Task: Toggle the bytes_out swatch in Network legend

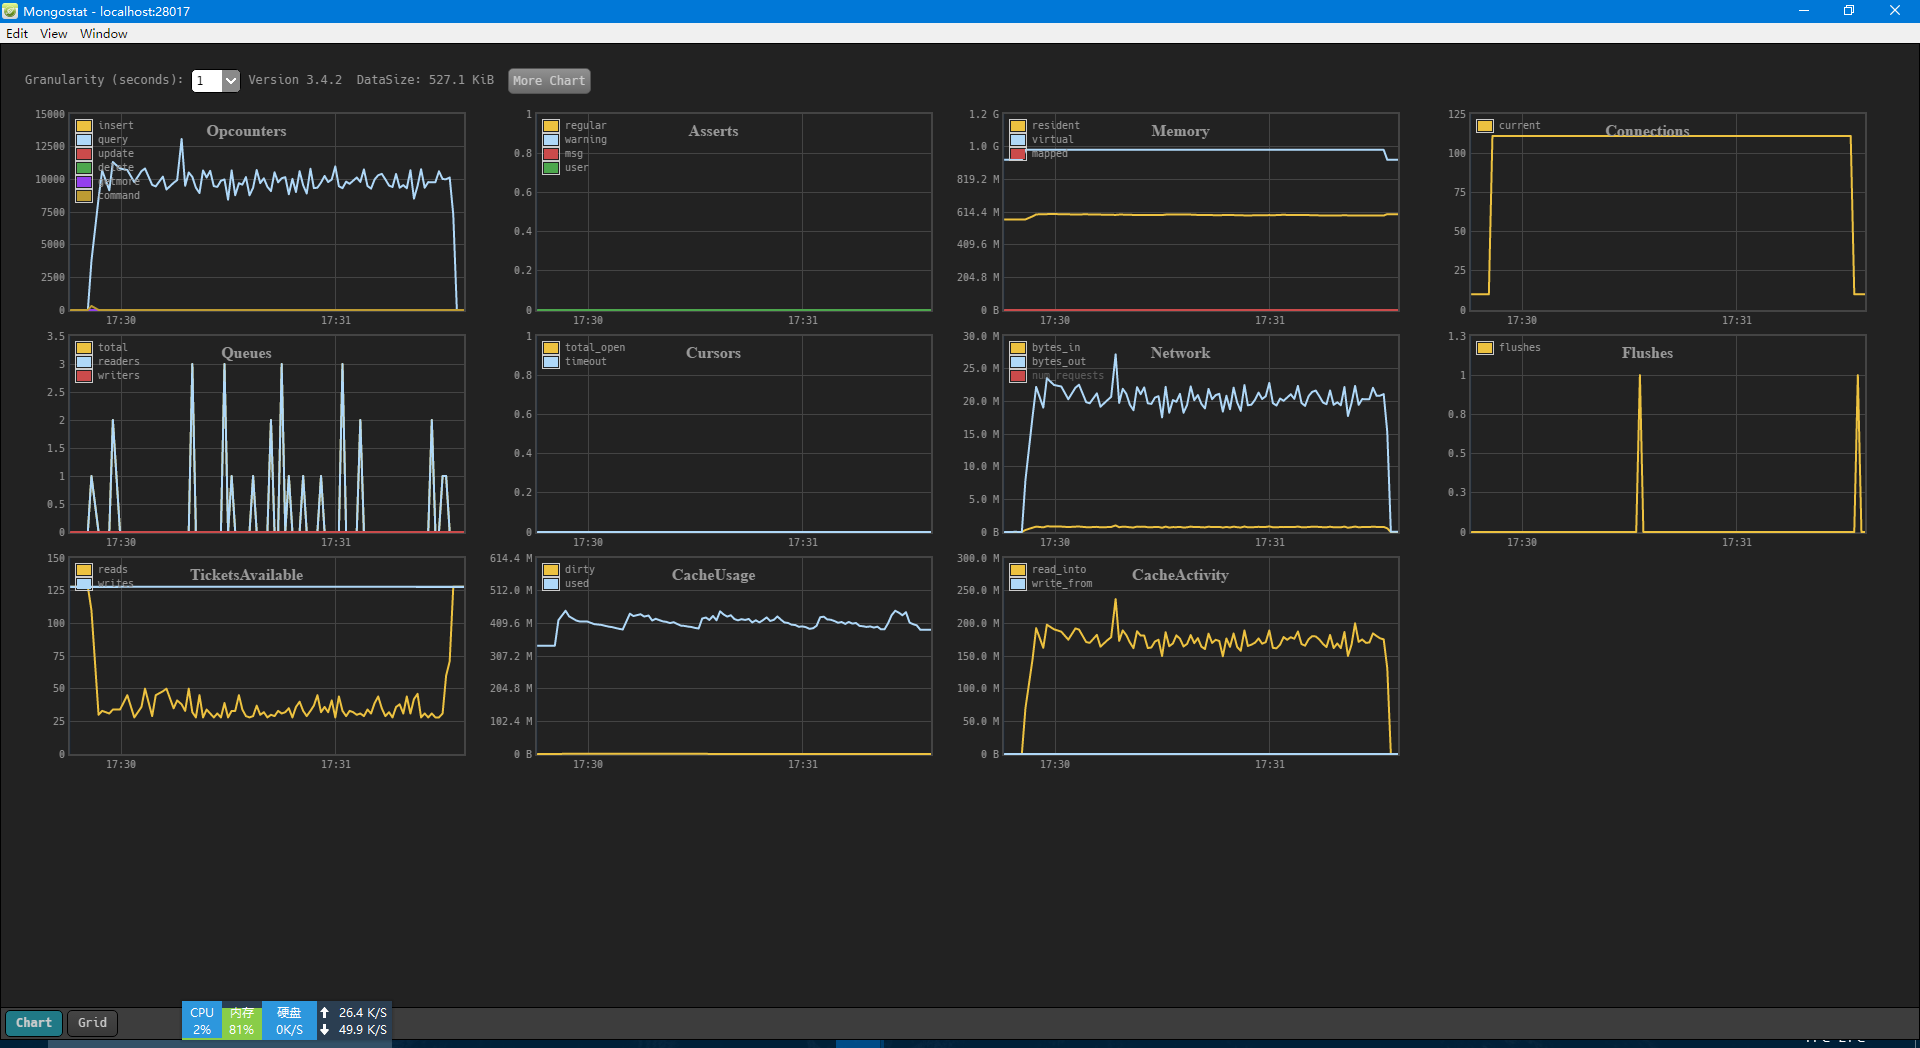Action: (1018, 362)
